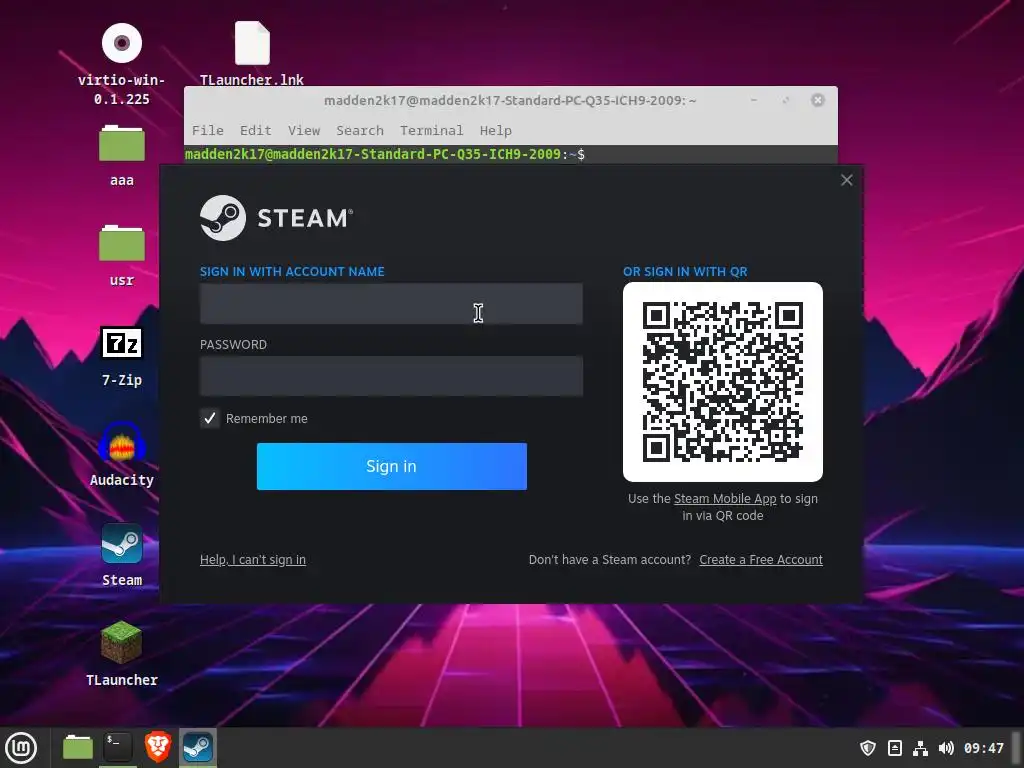Open file manager from the taskbar

point(78,747)
